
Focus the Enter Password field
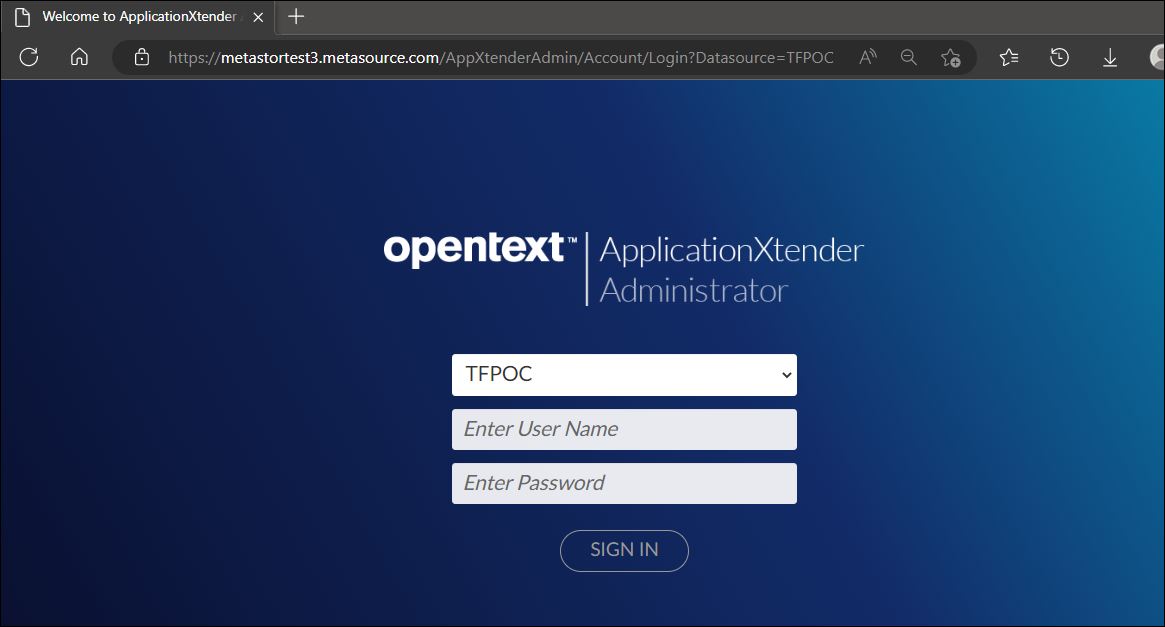coord(624,484)
